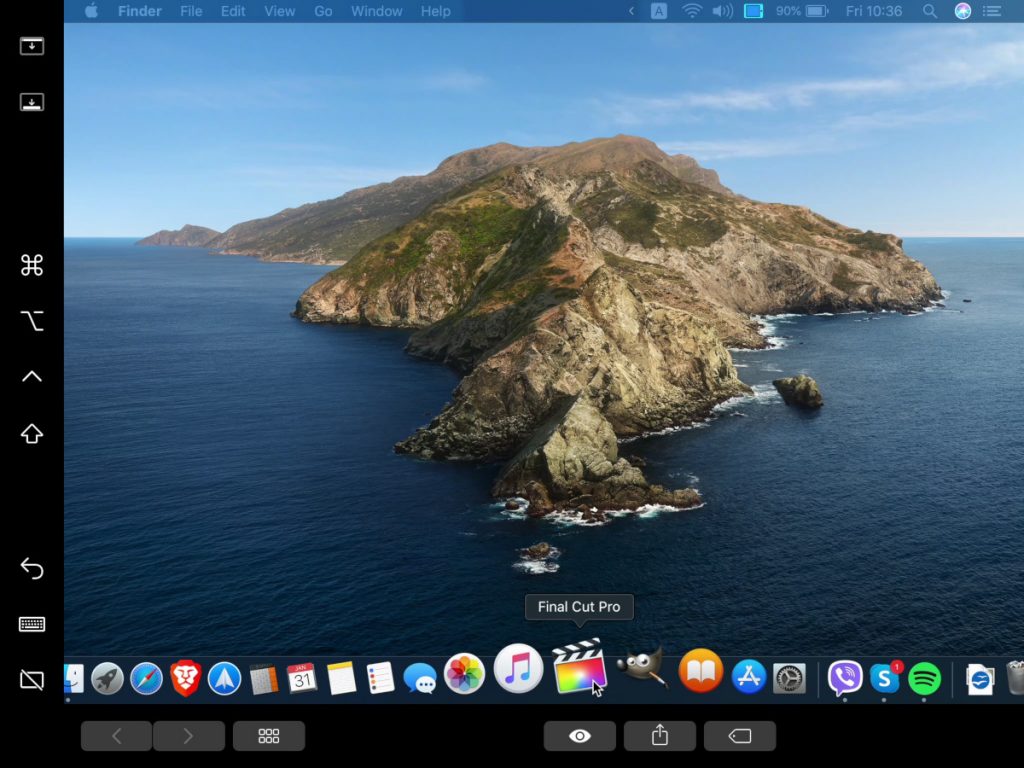Open System Preferences gear in Dock
The width and height of the screenshot is (1024, 768).
pyautogui.click(x=790, y=679)
